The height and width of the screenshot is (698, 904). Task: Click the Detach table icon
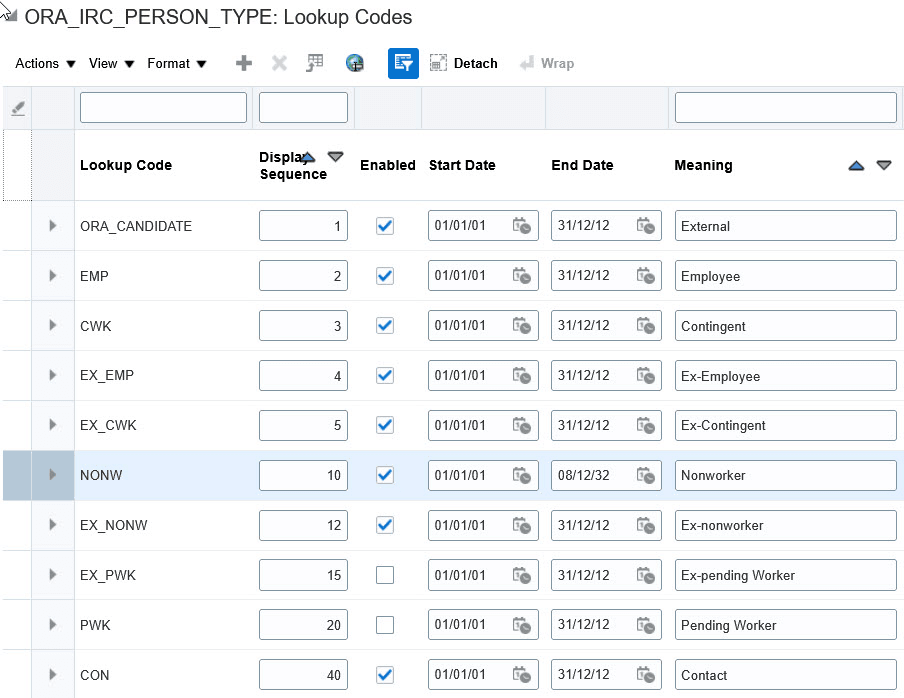(x=438, y=63)
